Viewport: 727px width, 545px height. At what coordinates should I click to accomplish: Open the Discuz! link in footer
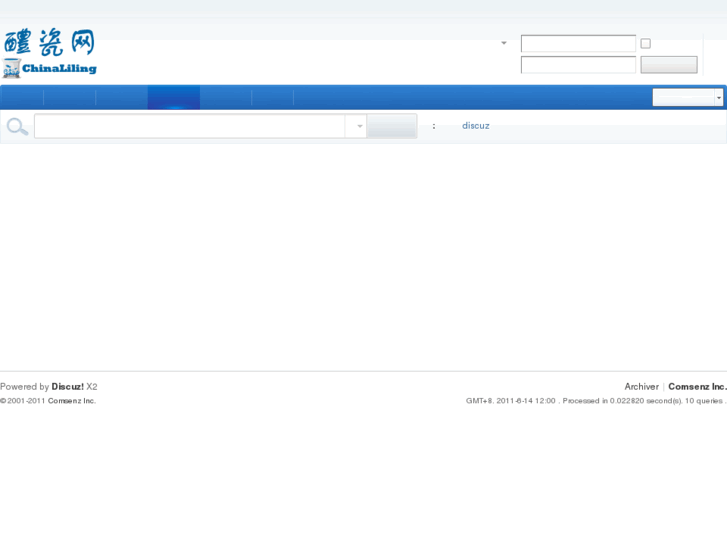point(68,386)
